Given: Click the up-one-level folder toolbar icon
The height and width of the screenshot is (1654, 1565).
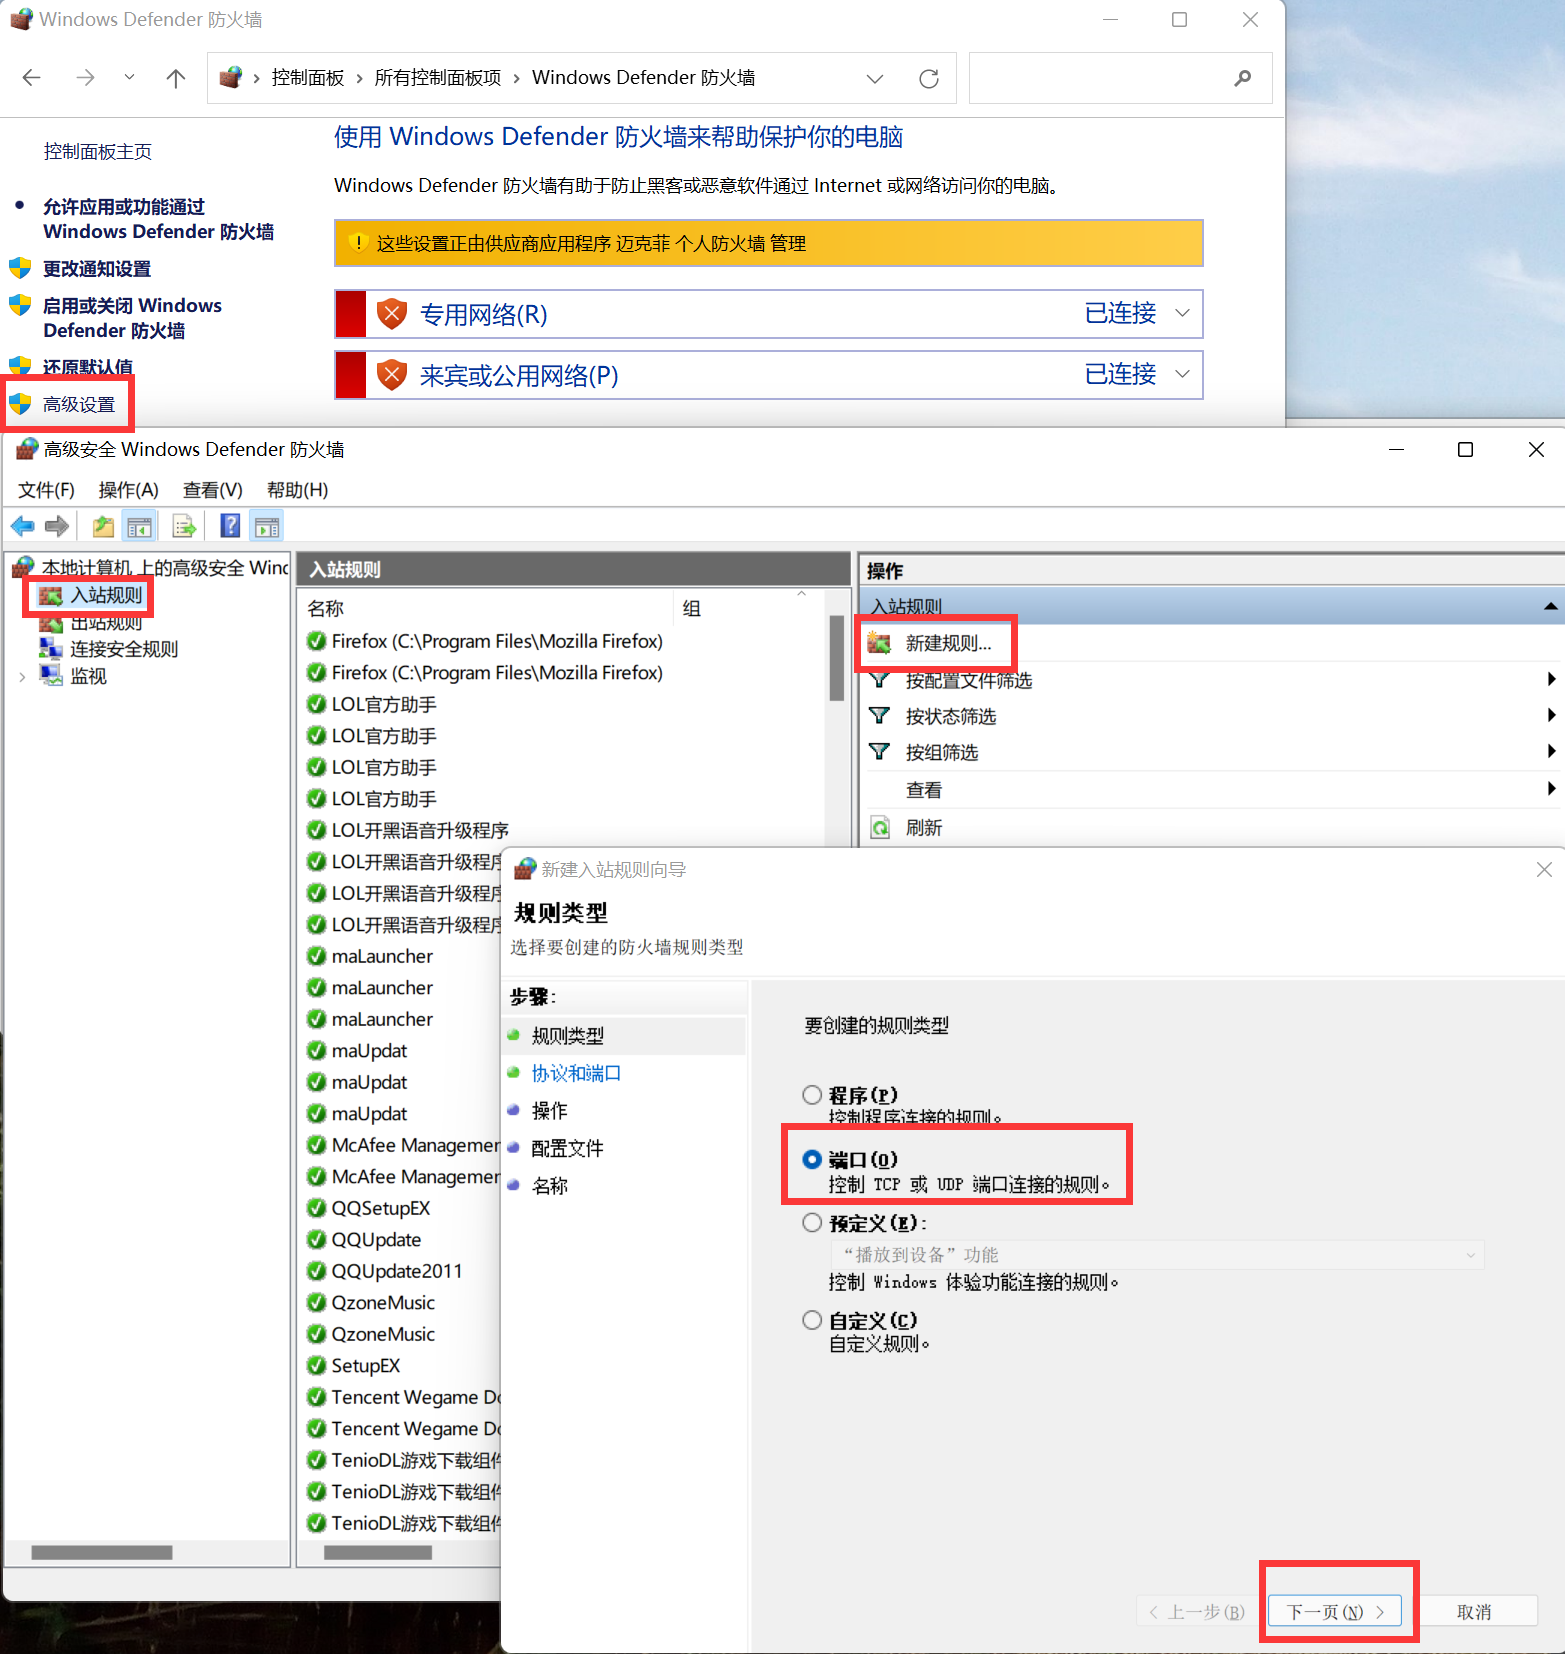Looking at the screenshot, I should tap(103, 526).
